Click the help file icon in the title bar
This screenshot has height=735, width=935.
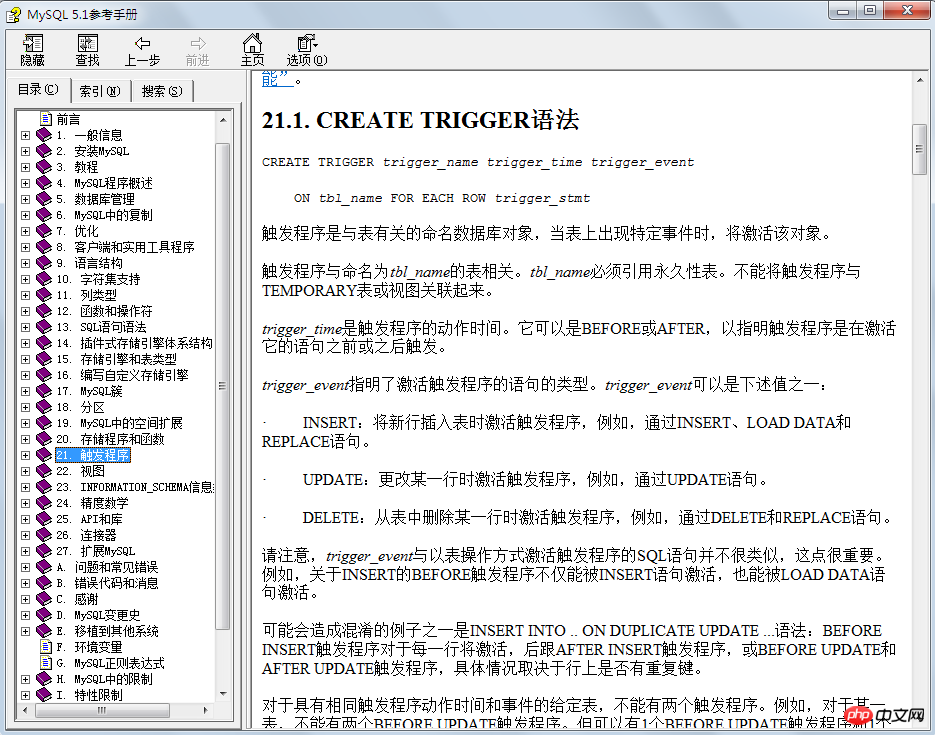[x=13, y=14]
